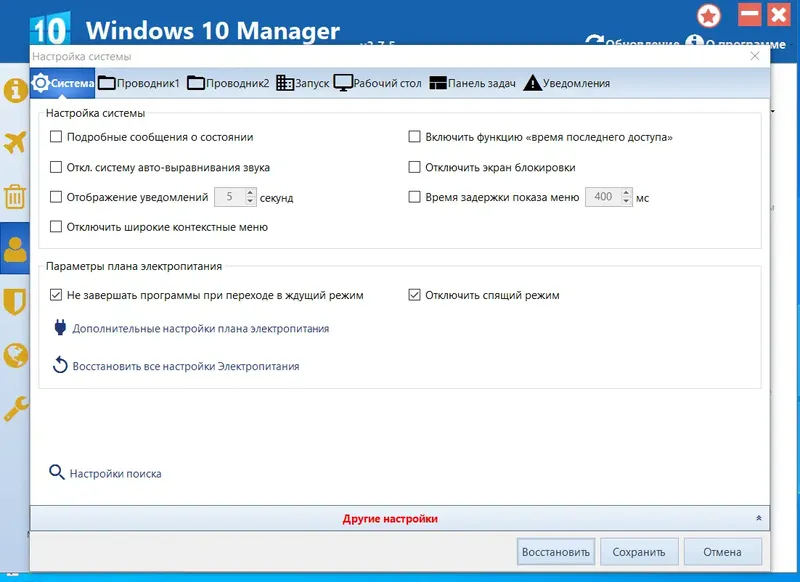This screenshot has width=800, height=582.
Task: Click the Сохранить button
Action: click(x=639, y=552)
